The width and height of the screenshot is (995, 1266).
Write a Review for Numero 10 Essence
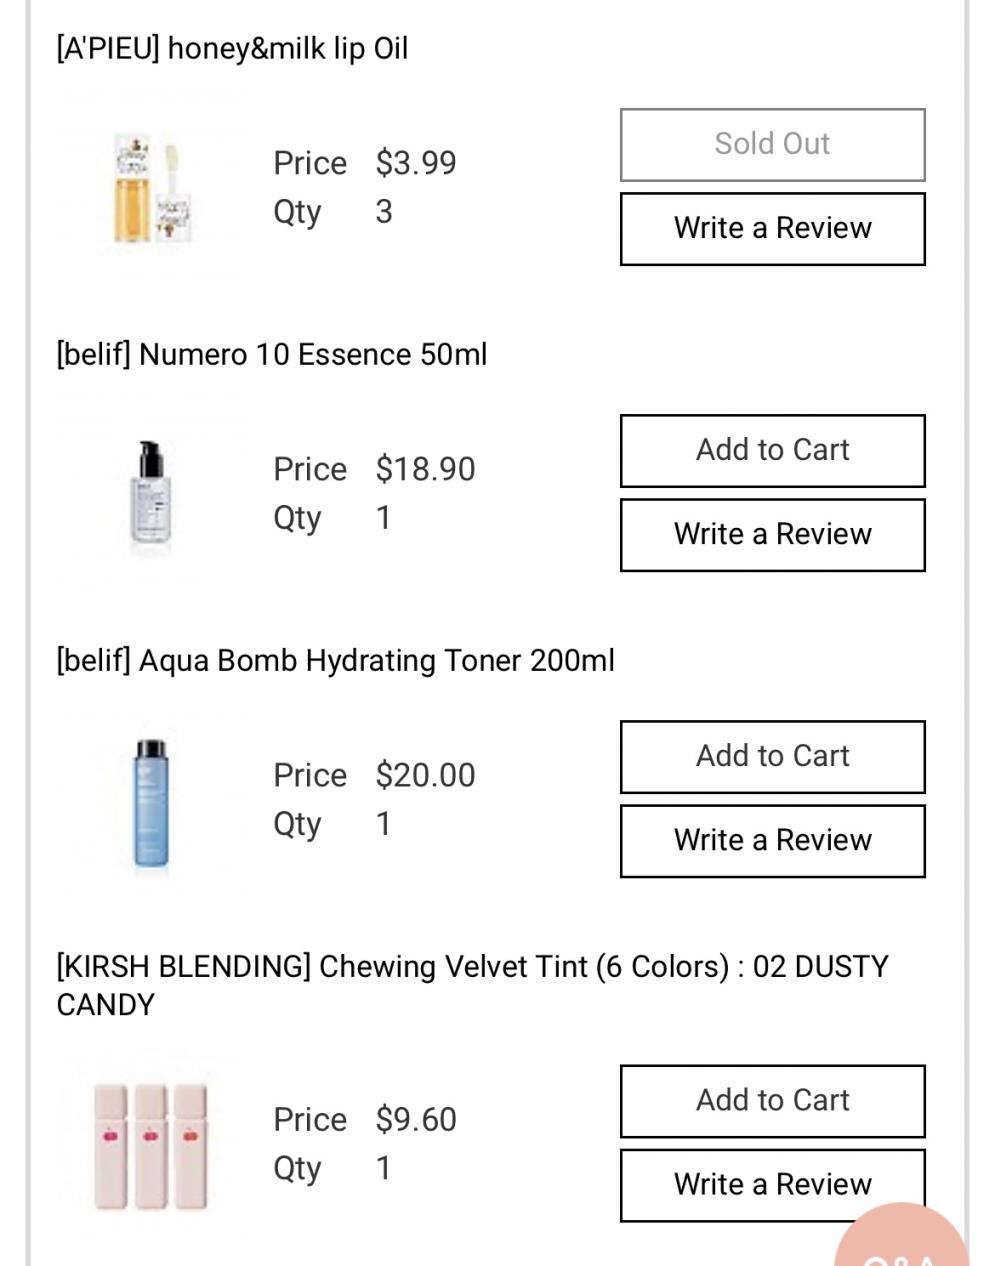pyautogui.click(x=772, y=535)
